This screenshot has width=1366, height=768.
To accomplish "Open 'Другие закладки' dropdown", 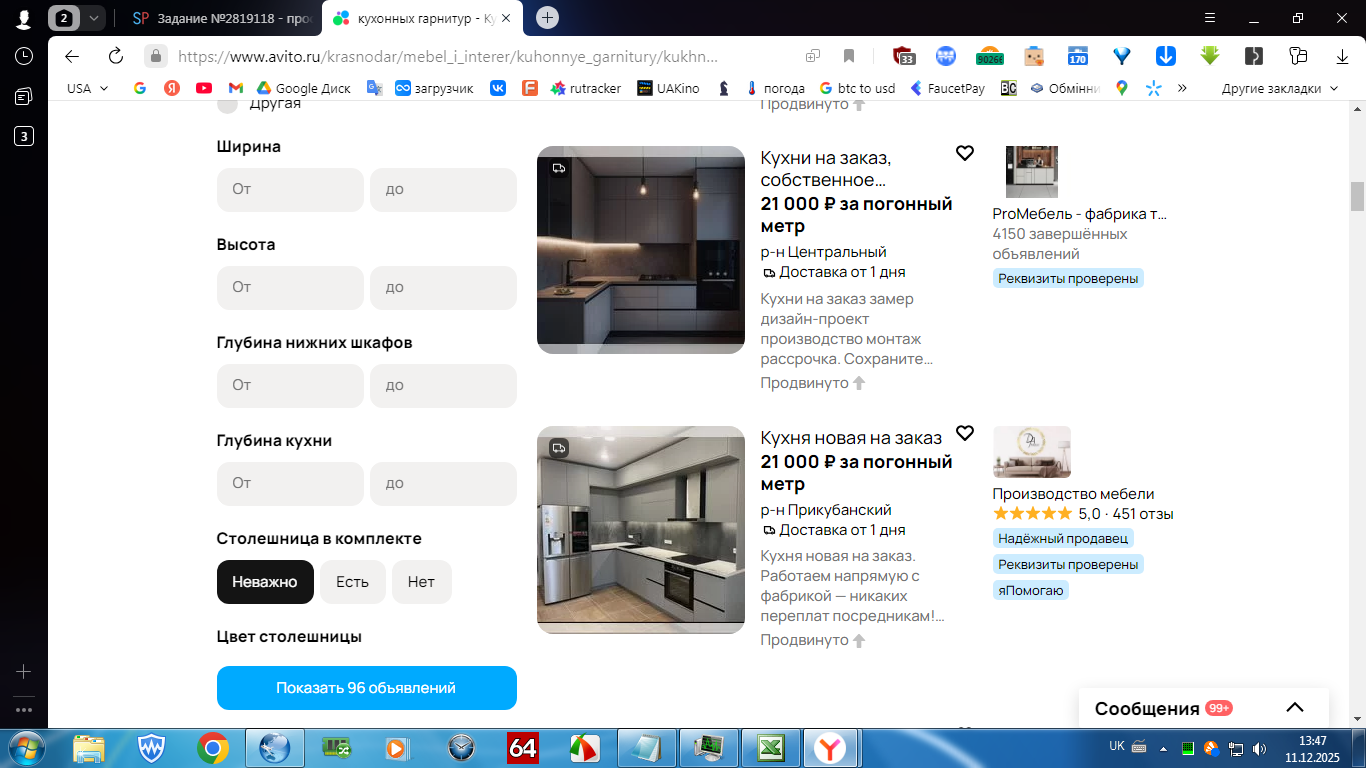I will (x=1279, y=88).
